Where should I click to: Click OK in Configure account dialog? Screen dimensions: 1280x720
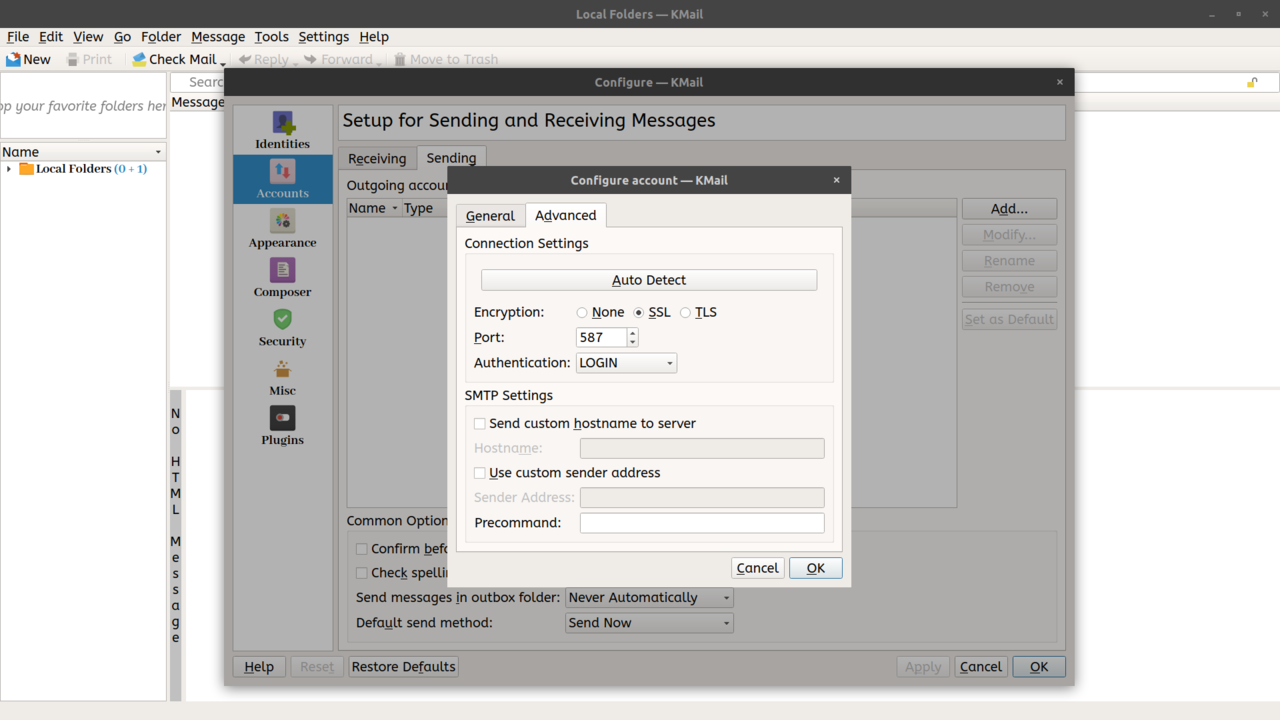coord(816,568)
